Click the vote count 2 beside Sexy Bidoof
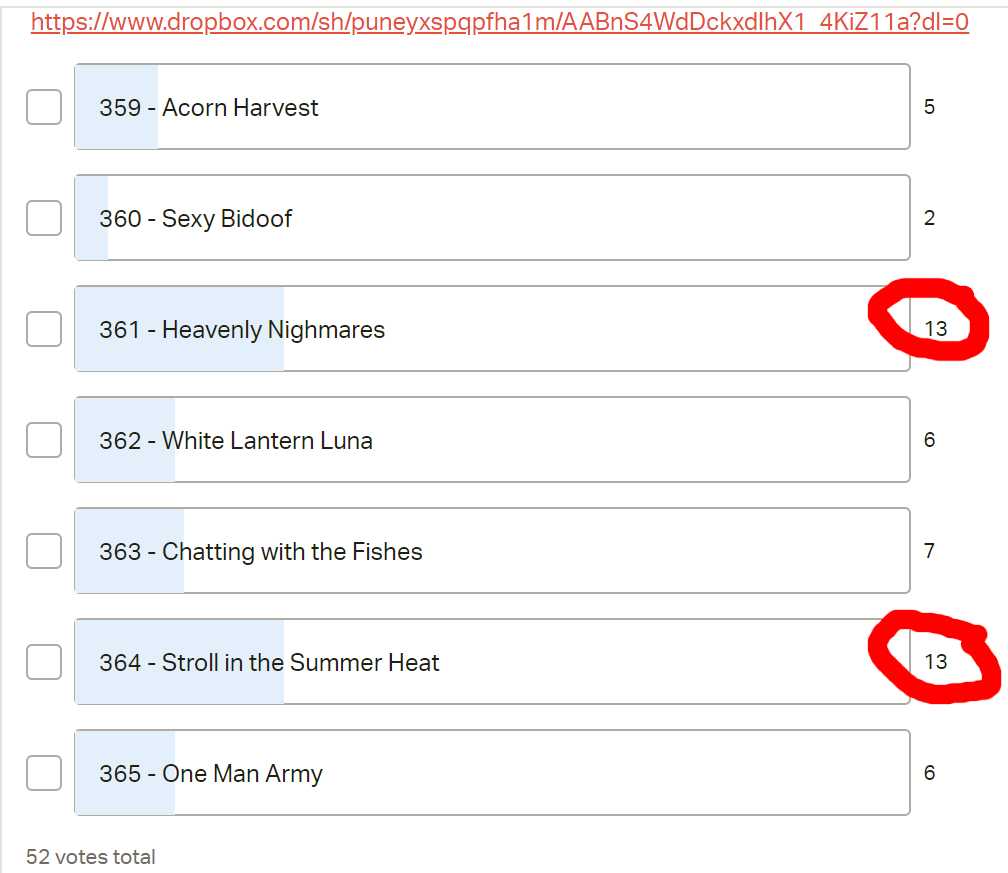 click(x=929, y=218)
